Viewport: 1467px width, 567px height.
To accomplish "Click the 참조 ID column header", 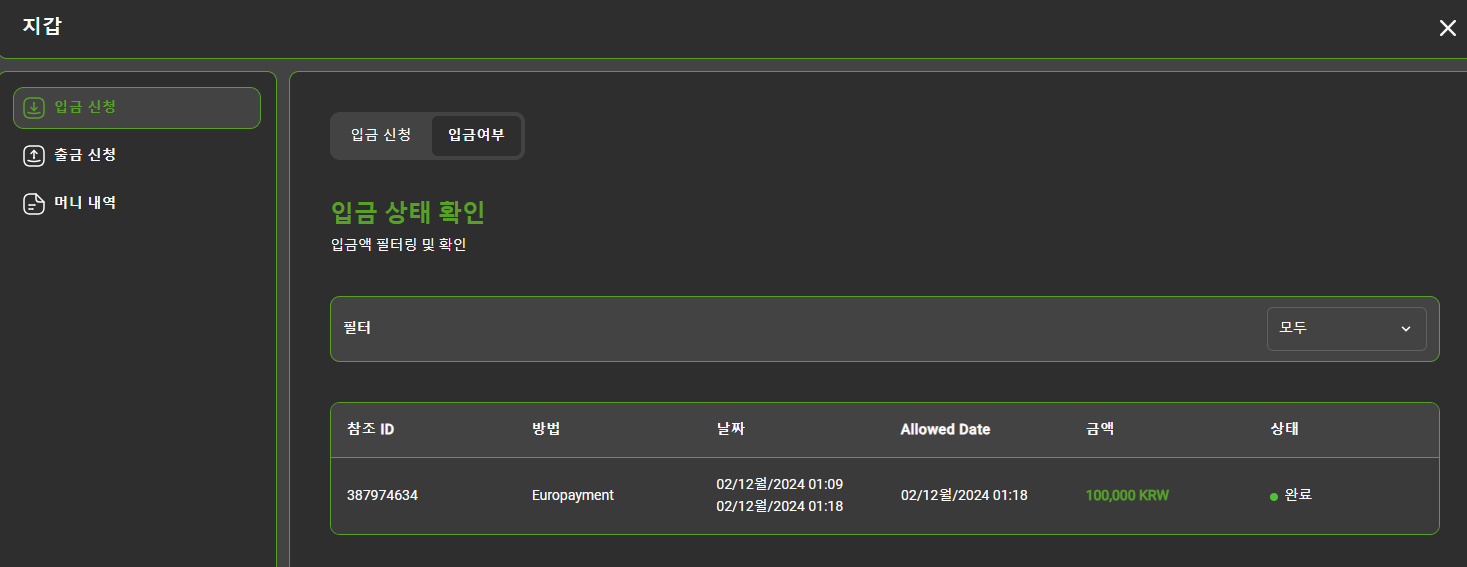I will (x=370, y=429).
